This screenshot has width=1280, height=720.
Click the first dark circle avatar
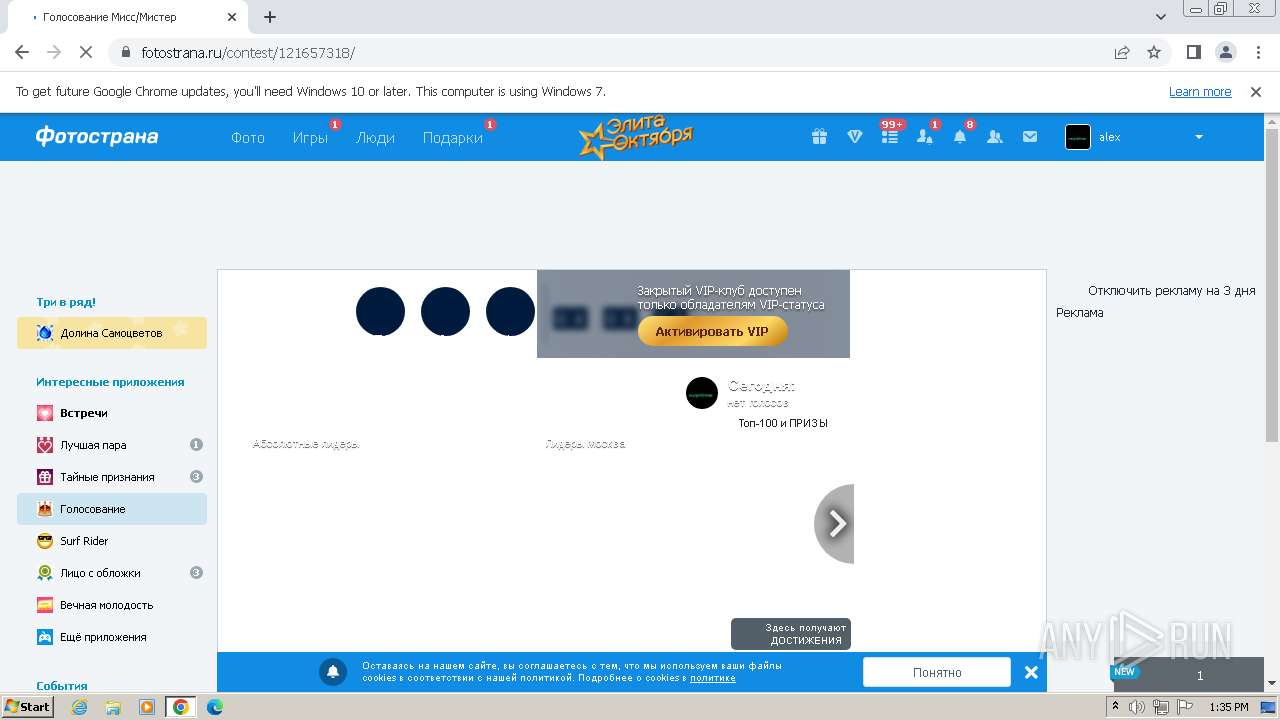coord(380,311)
